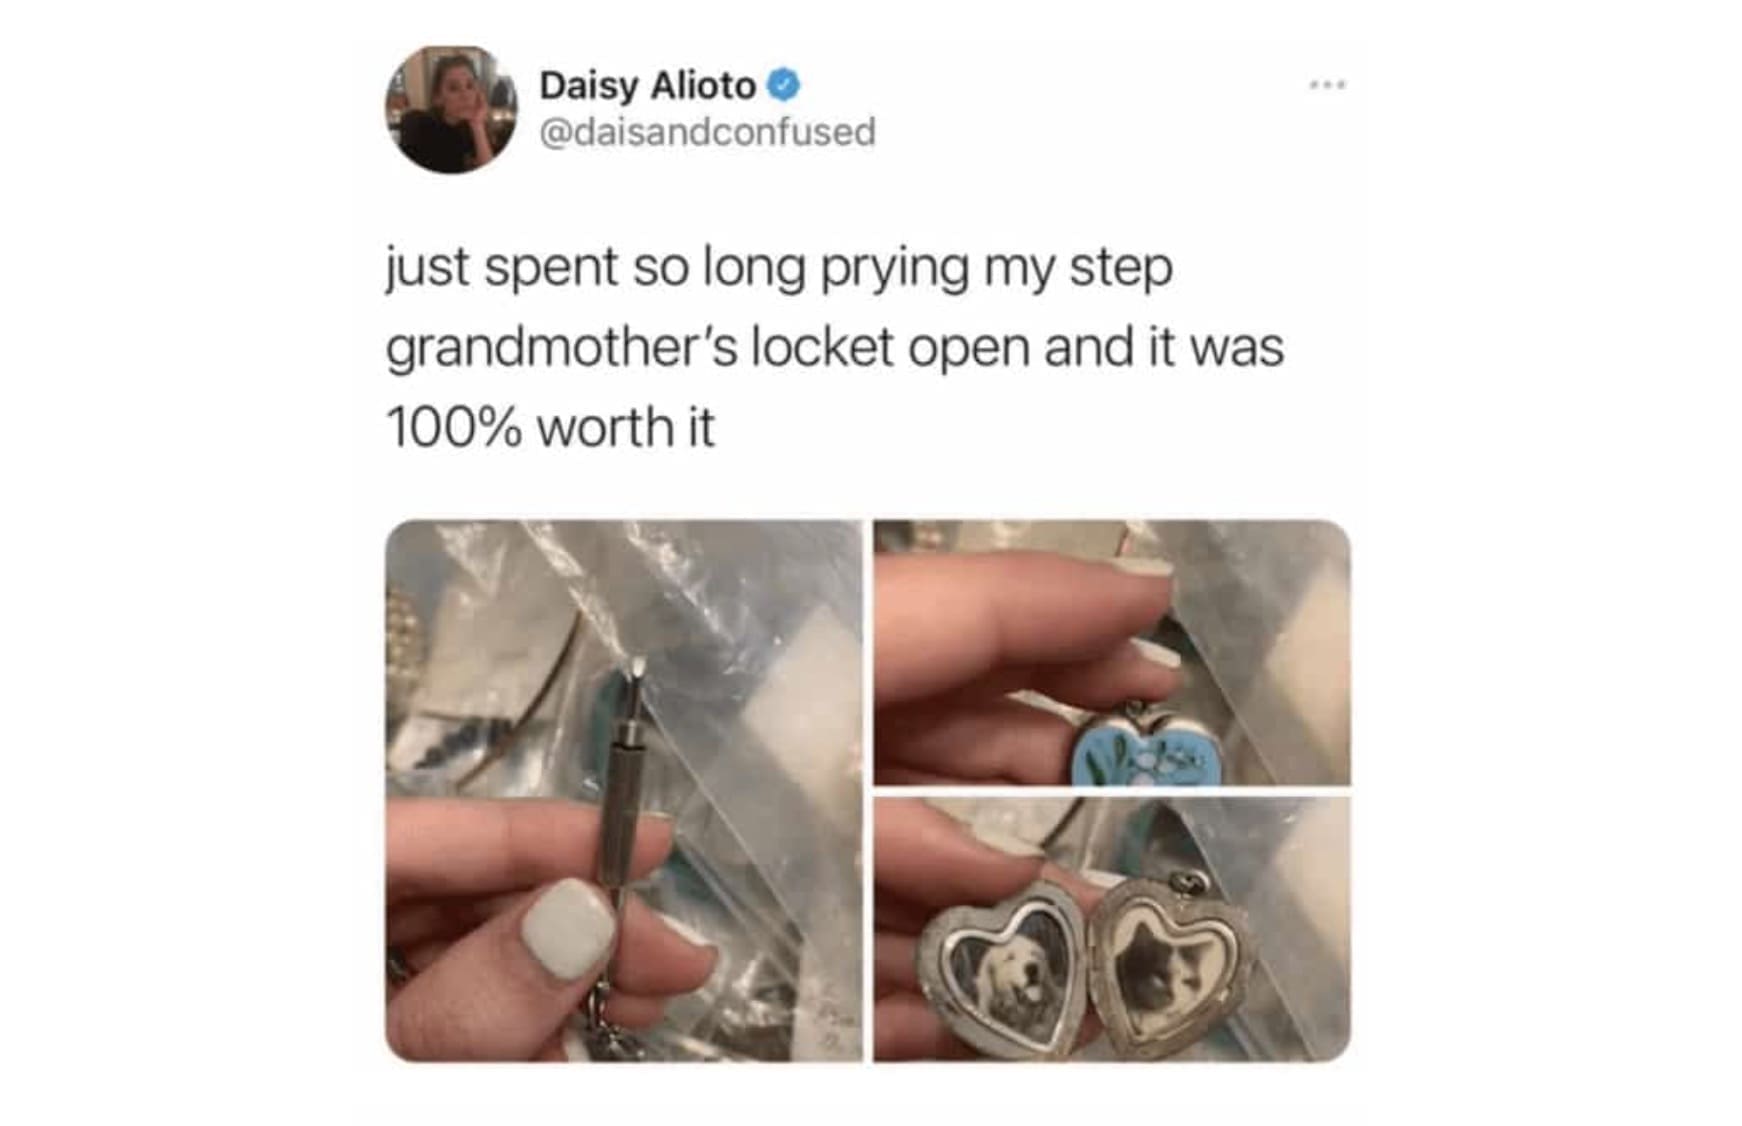Open the closed blue locket photo
Image resolution: width=1742 pixels, height=1126 pixels.
click(x=1112, y=652)
